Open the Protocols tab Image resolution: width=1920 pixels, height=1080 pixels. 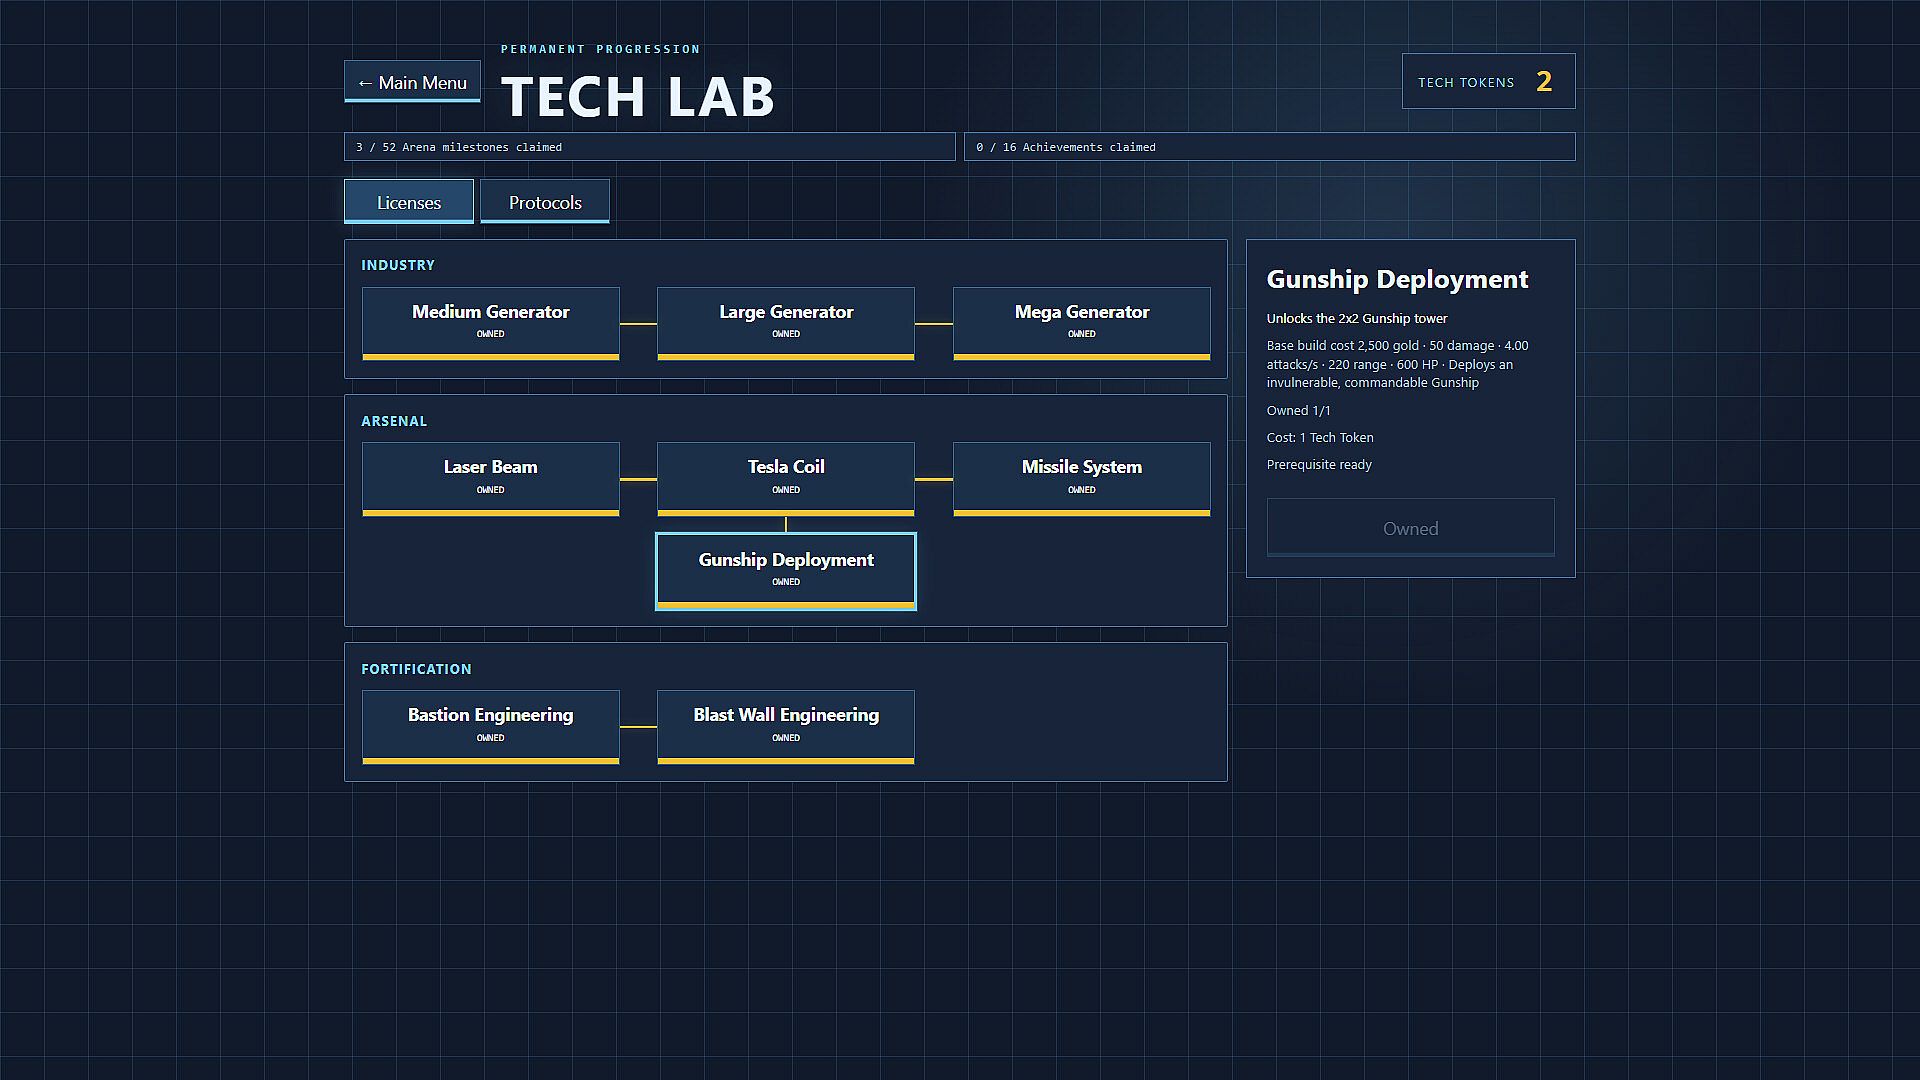tap(545, 202)
